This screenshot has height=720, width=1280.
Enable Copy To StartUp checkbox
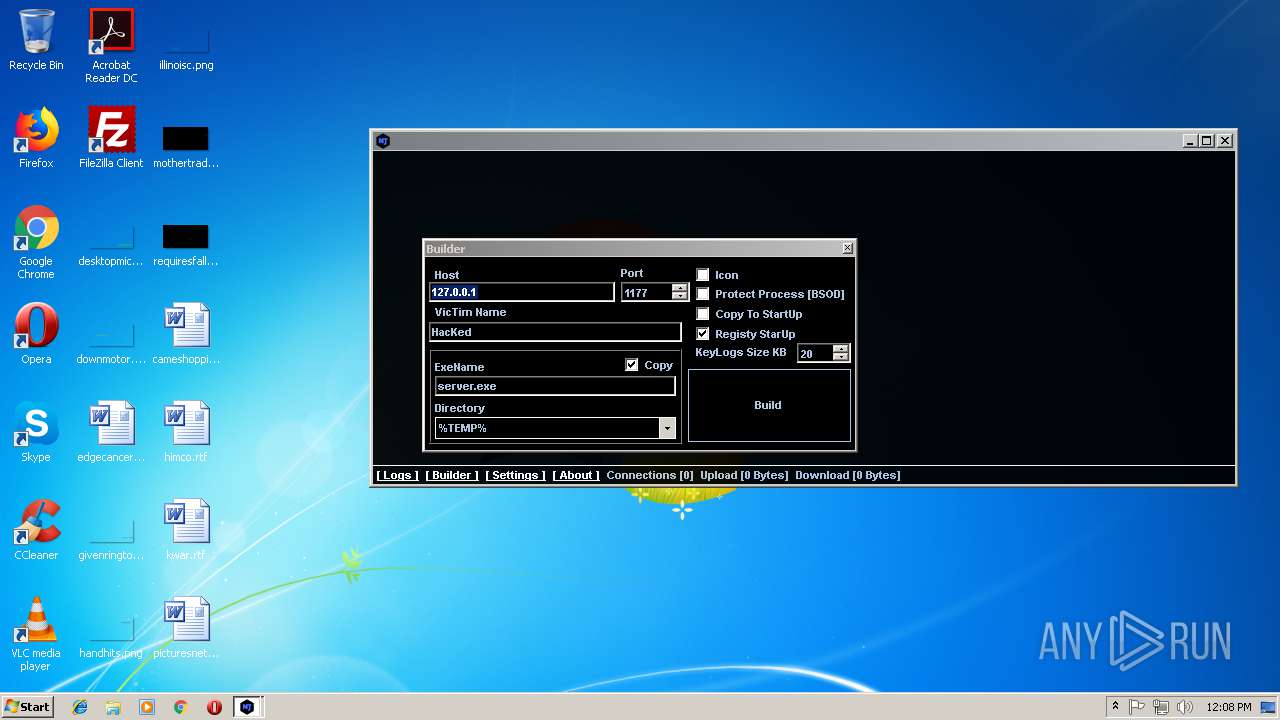click(703, 314)
